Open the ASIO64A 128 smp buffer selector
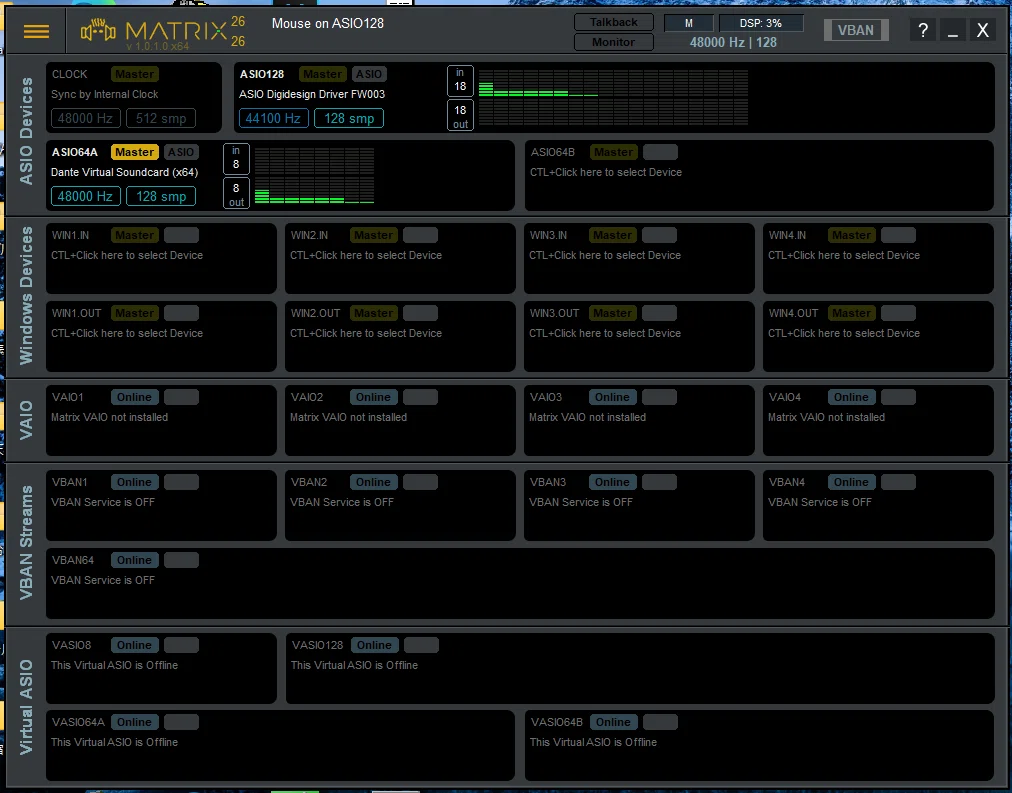The image size is (1012, 793). 161,196
